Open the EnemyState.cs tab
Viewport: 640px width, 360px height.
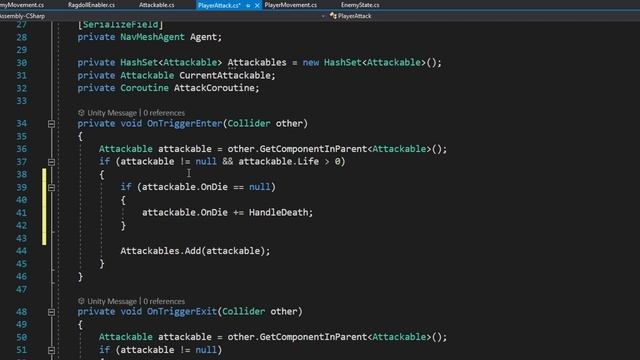click(x=360, y=5)
